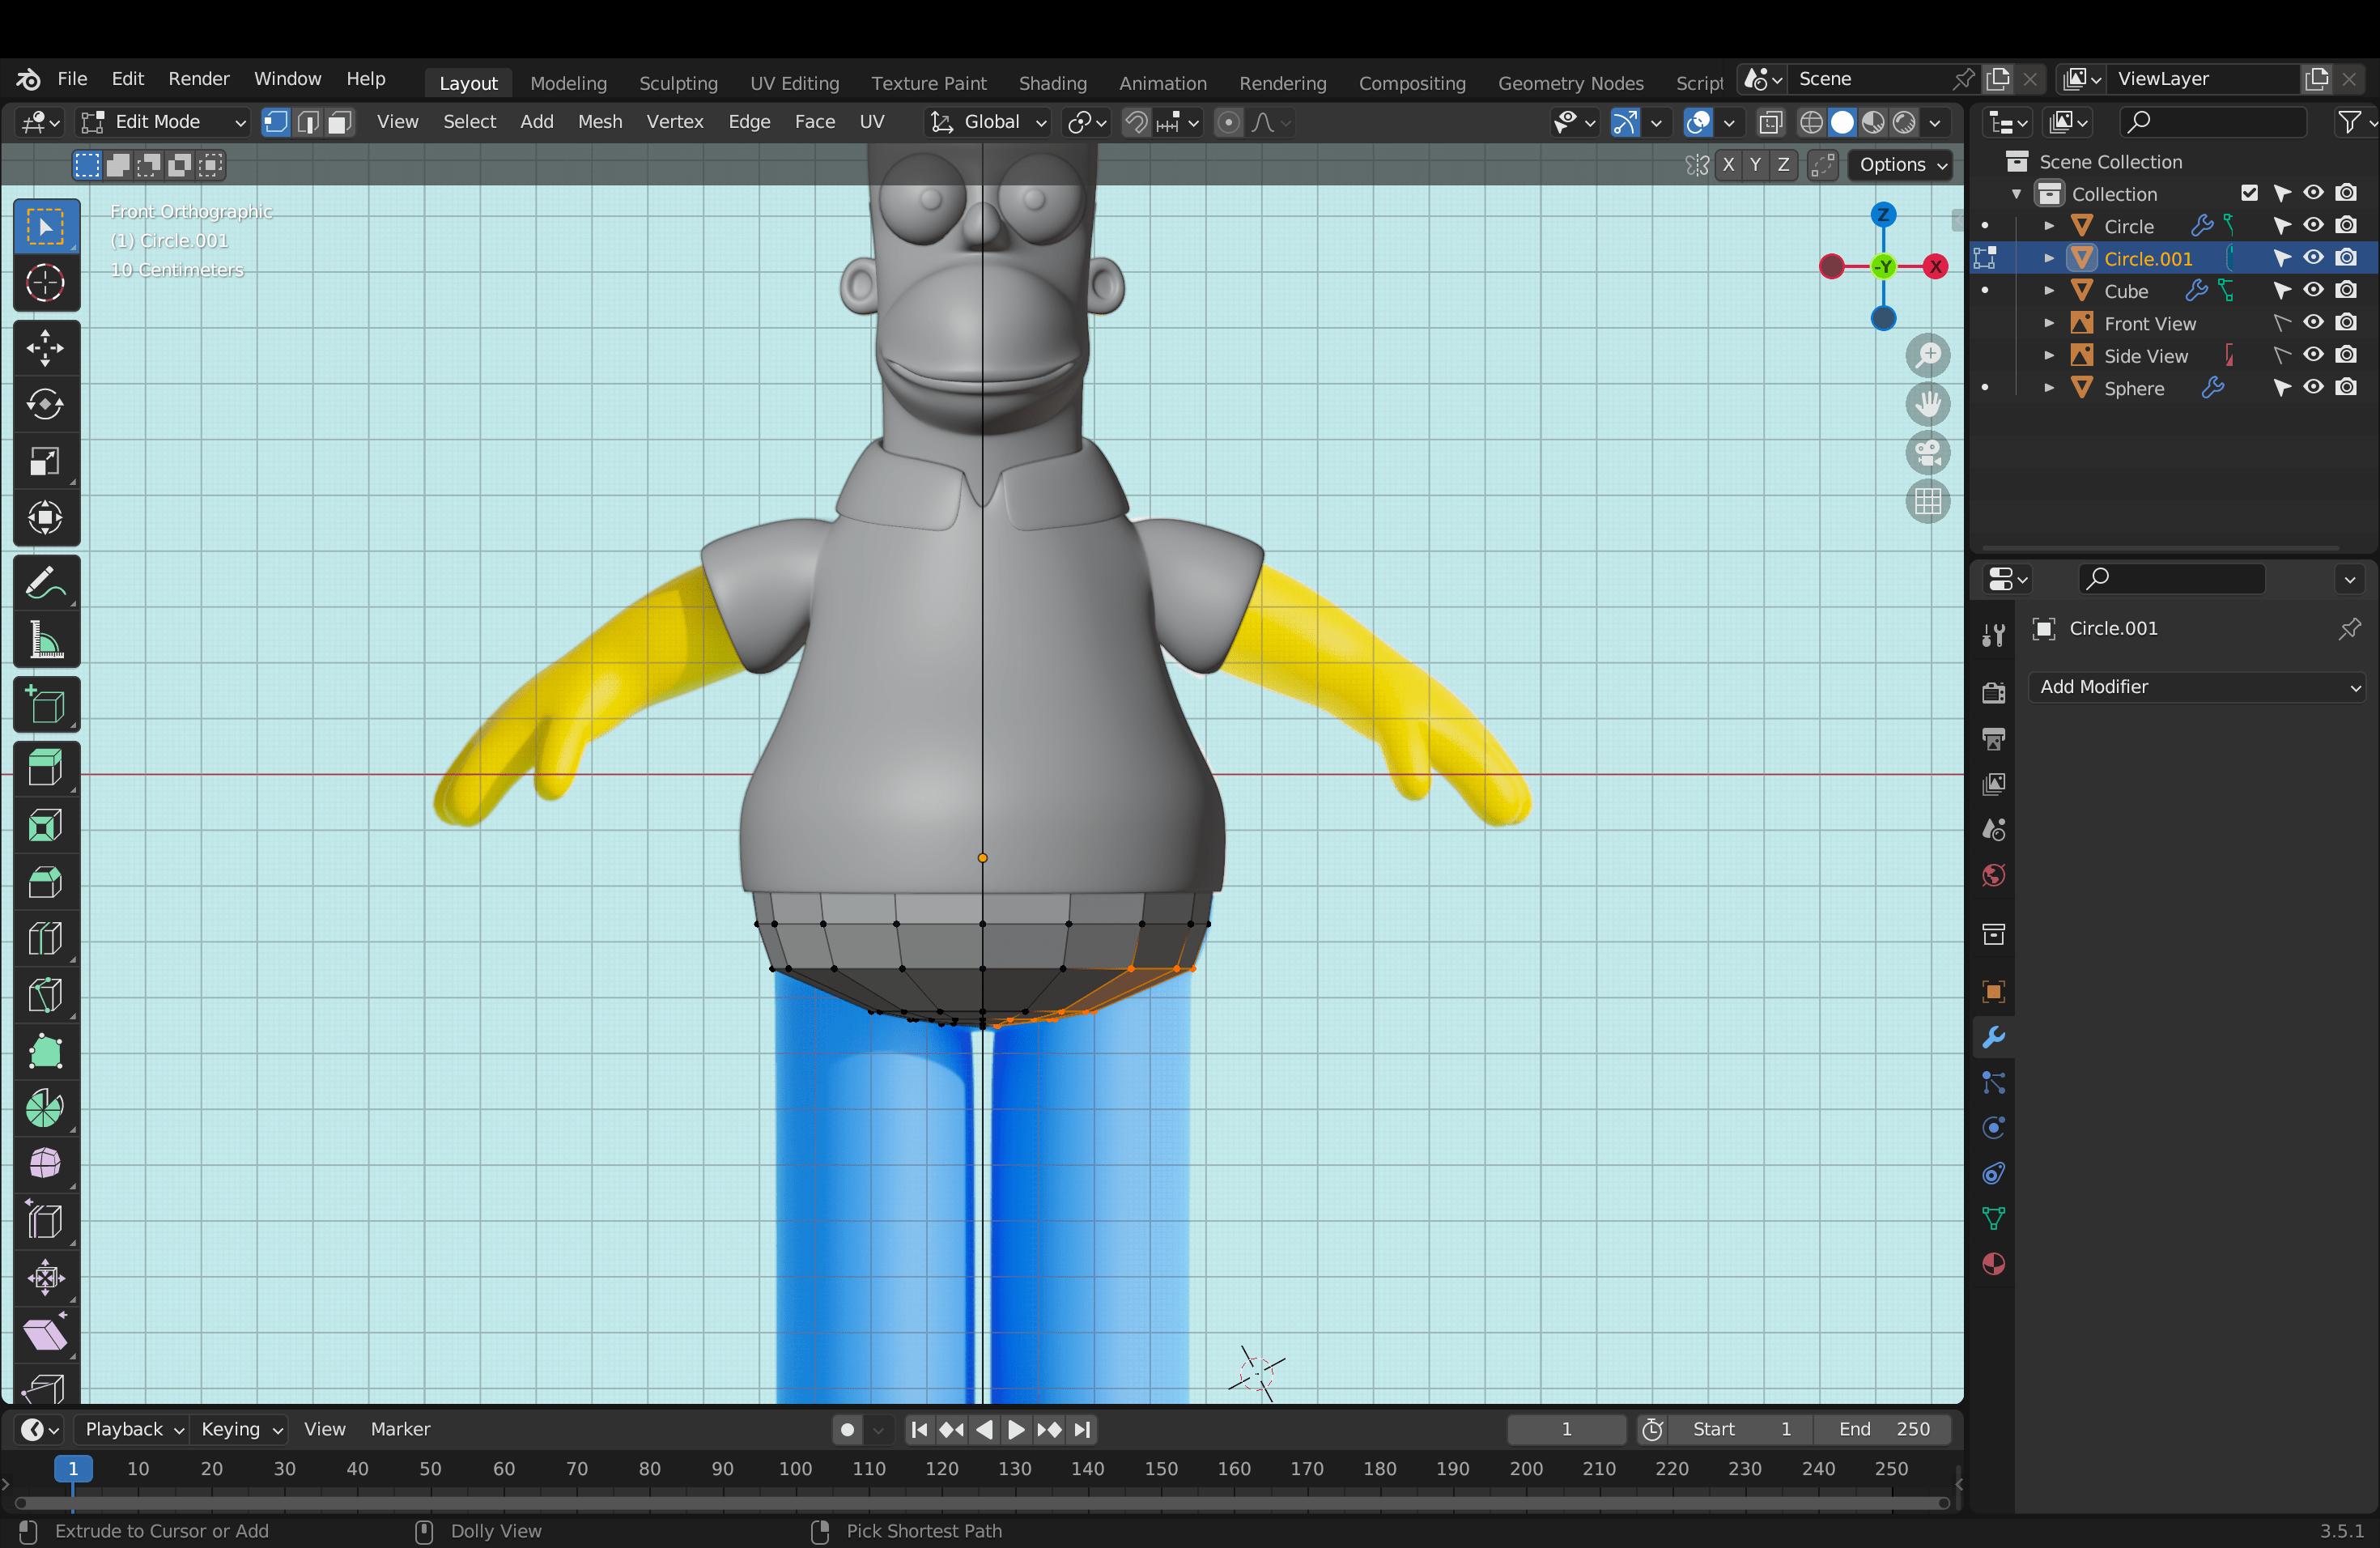Switch orthographic/perspective with grid gizmo
The image size is (2380, 1548).
point(1928,502)
